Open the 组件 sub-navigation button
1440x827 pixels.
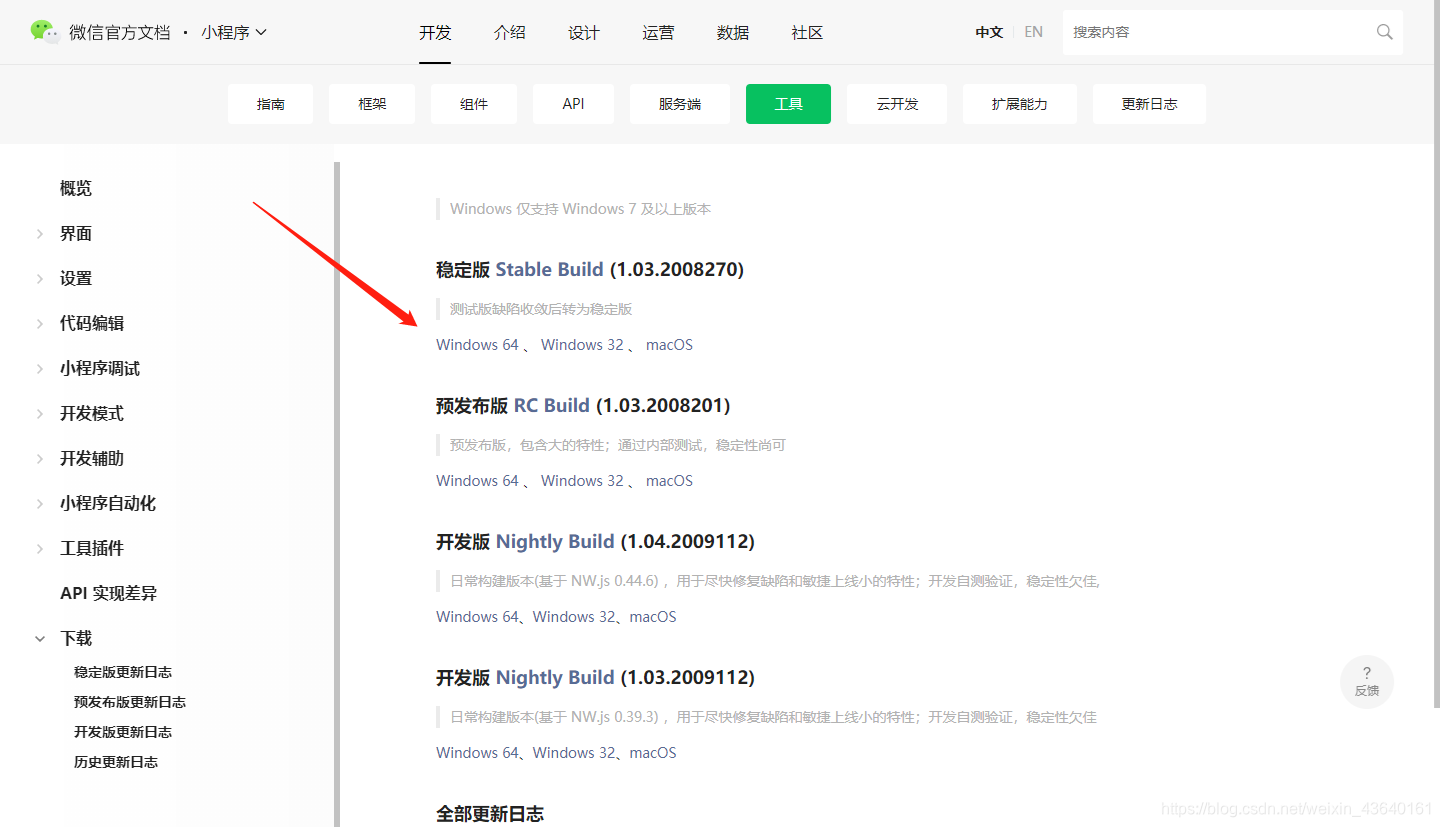click(x=474, y=104)
